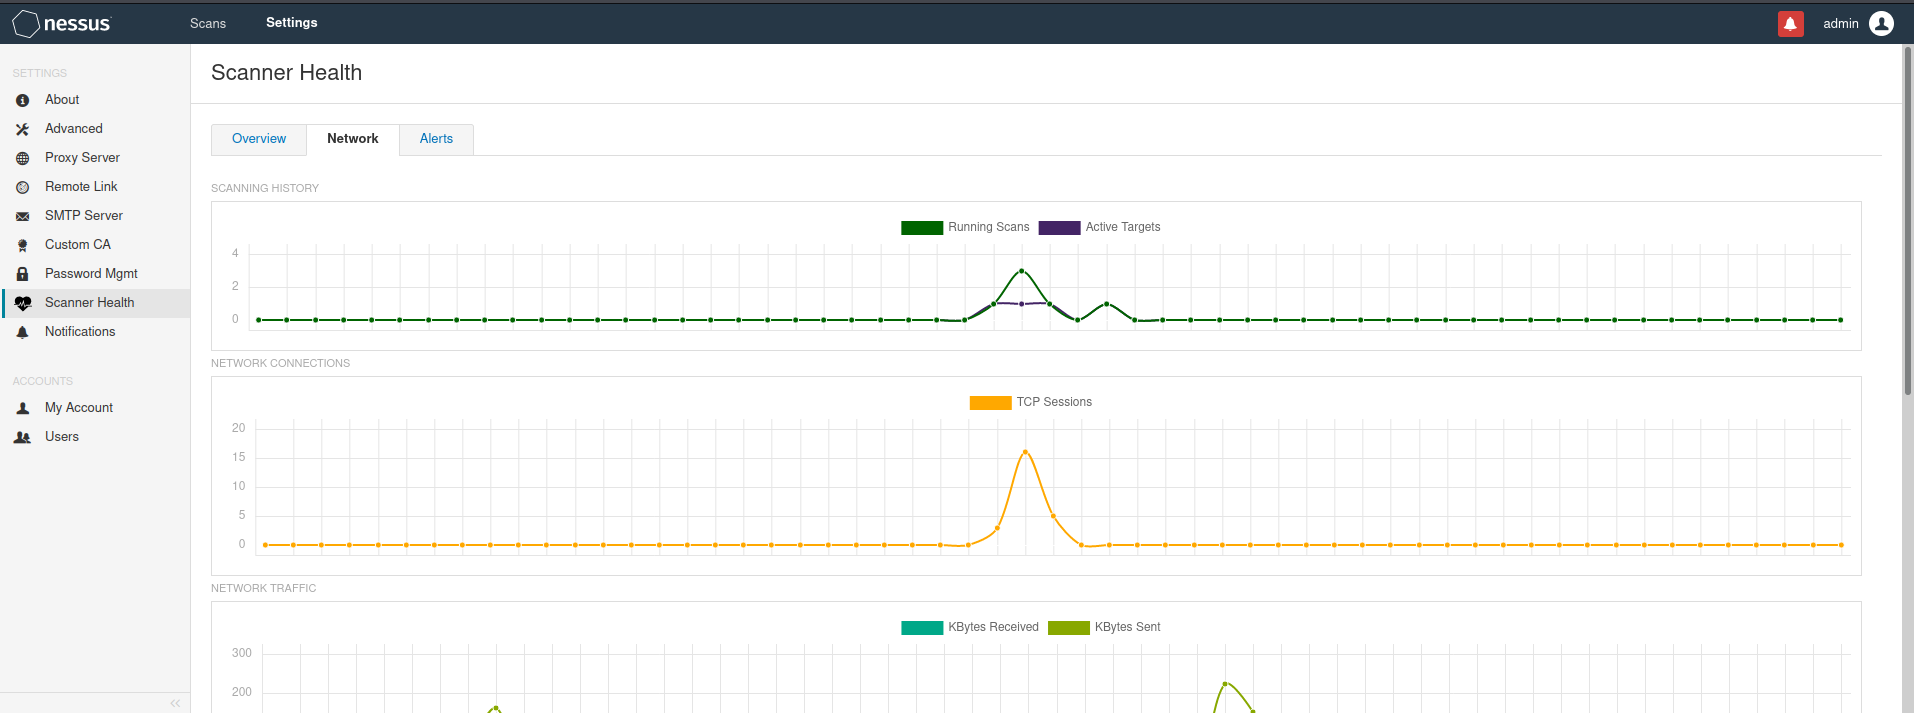Click the About info icon

tap(22, 100)
